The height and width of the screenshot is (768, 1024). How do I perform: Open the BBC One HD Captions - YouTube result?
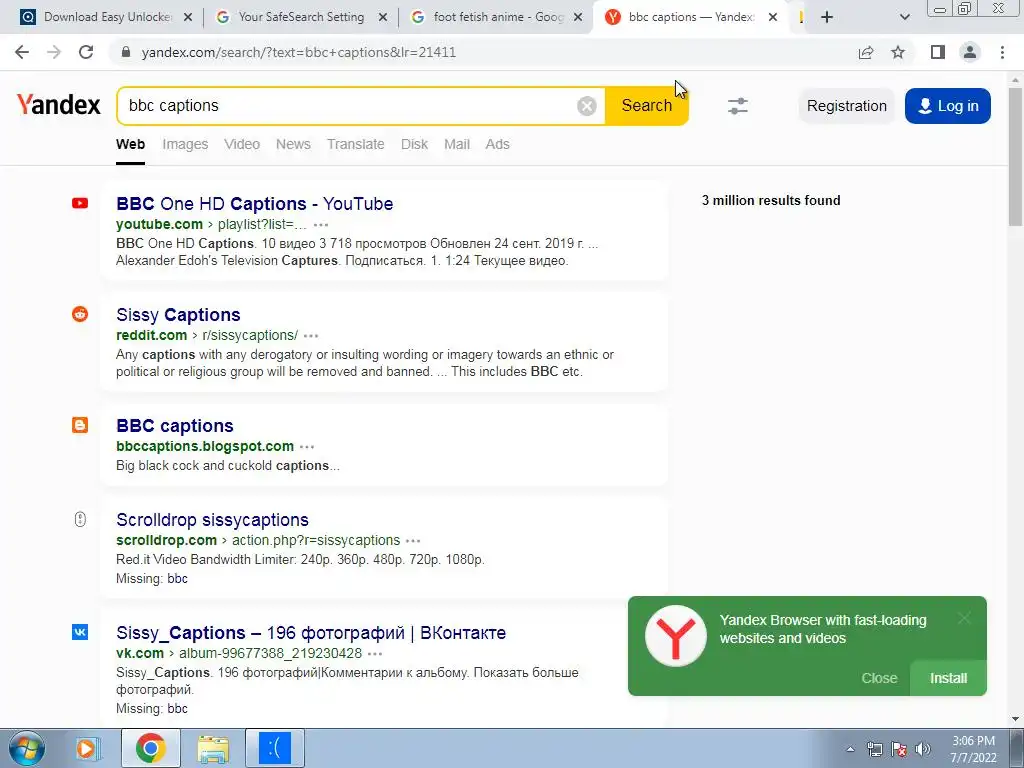point(255,204)
